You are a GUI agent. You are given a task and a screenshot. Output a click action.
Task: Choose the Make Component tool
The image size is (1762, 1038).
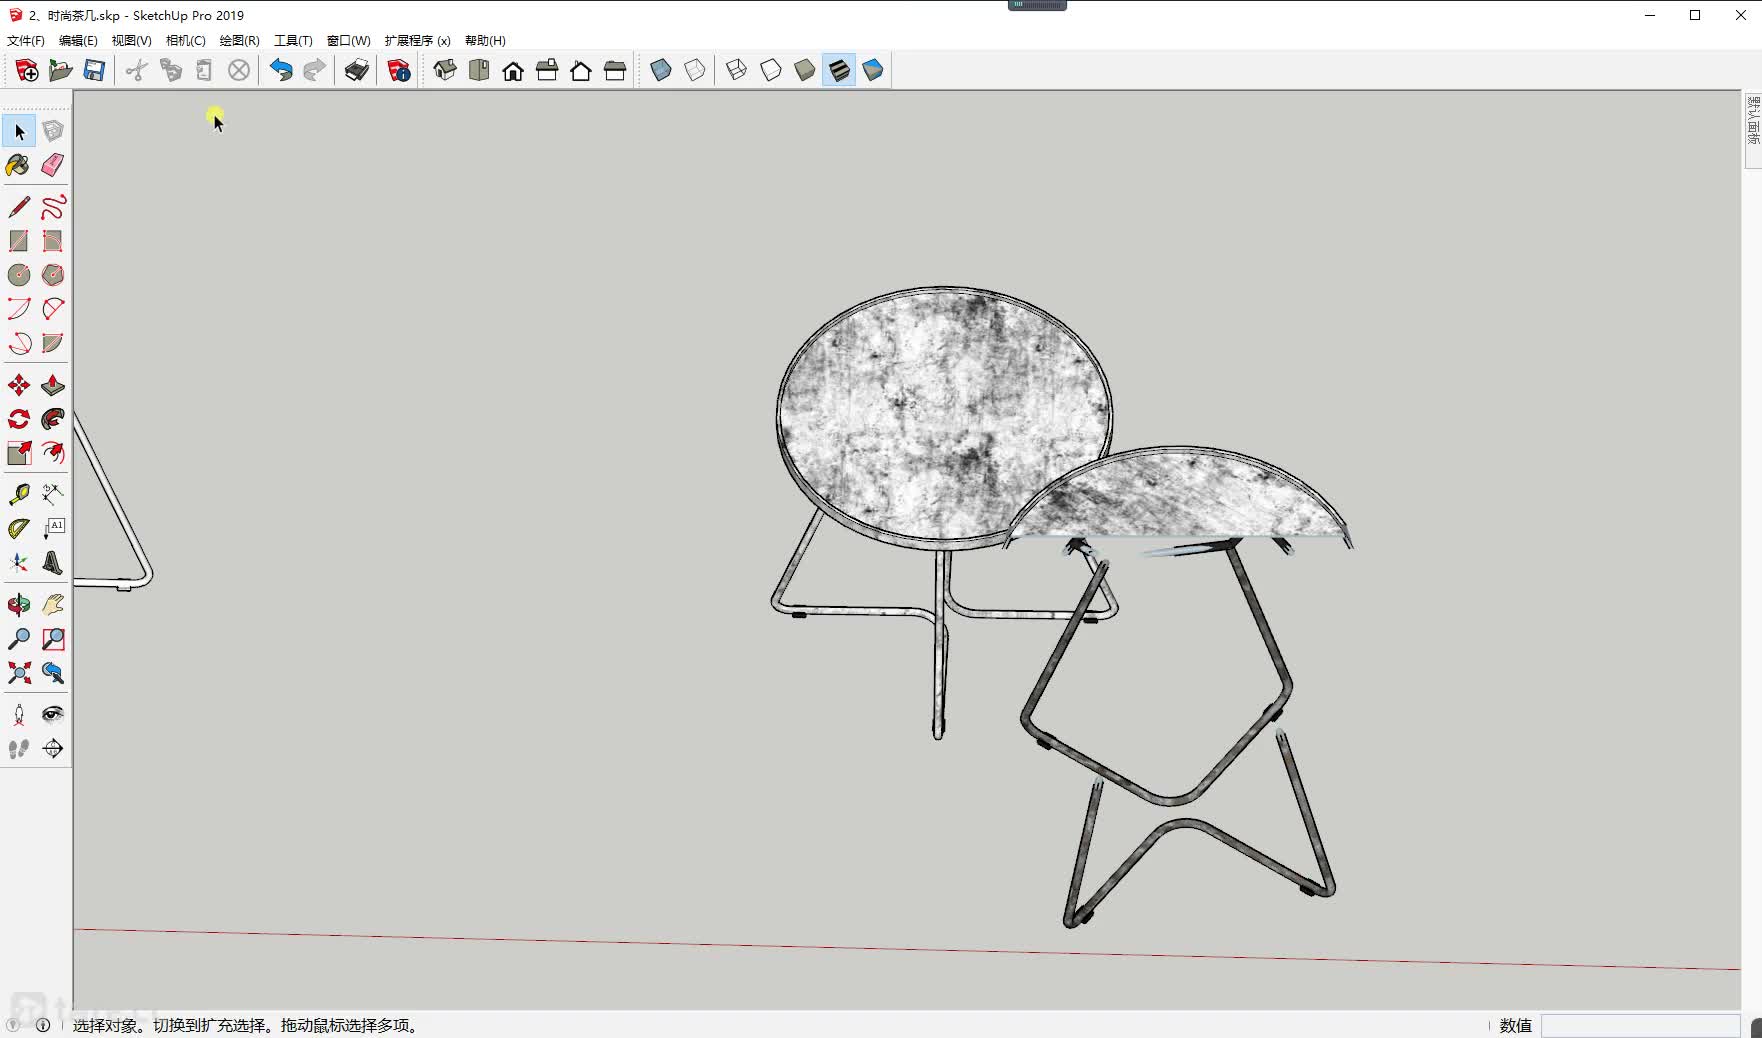tap(53, 131)
